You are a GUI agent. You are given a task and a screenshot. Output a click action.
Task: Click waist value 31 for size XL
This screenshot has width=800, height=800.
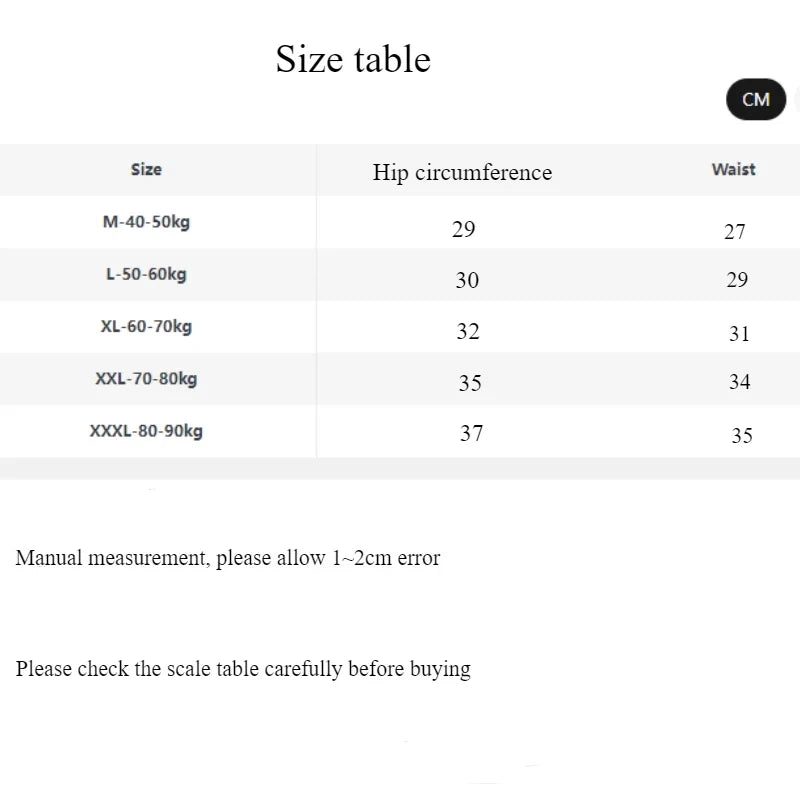[x=739, y=334]
